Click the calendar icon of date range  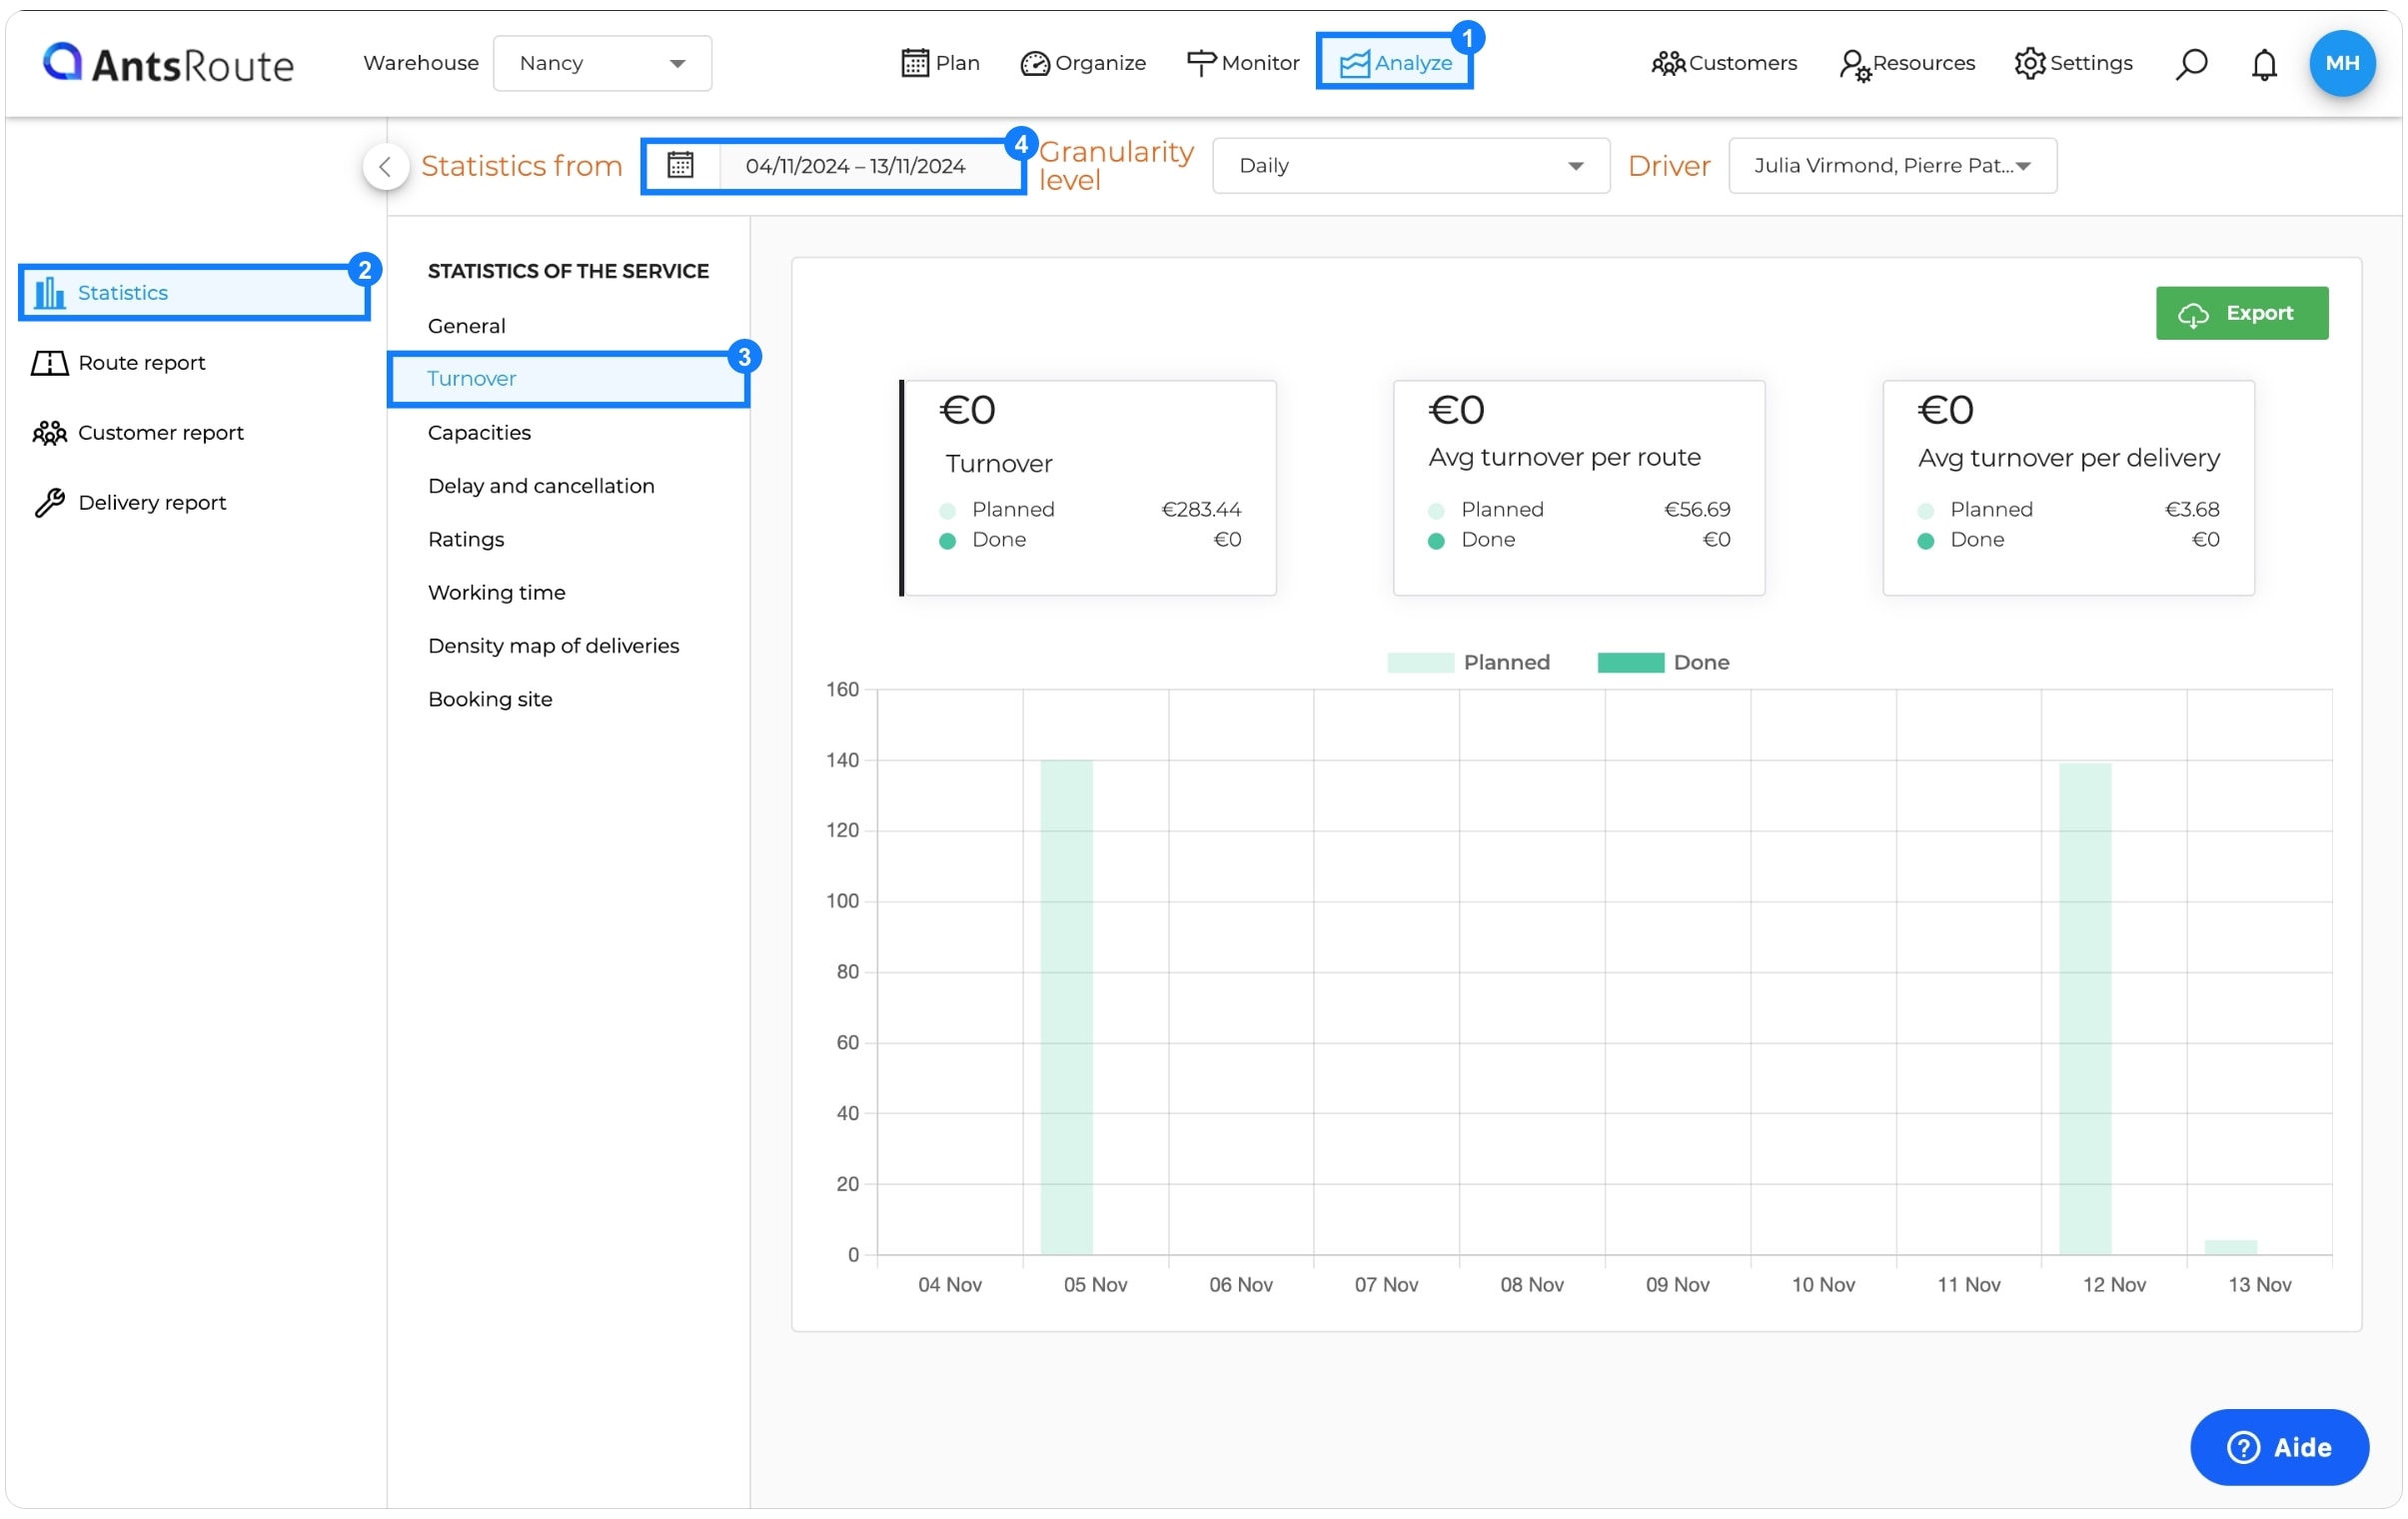pyautogui.click(x=680, y=165)
